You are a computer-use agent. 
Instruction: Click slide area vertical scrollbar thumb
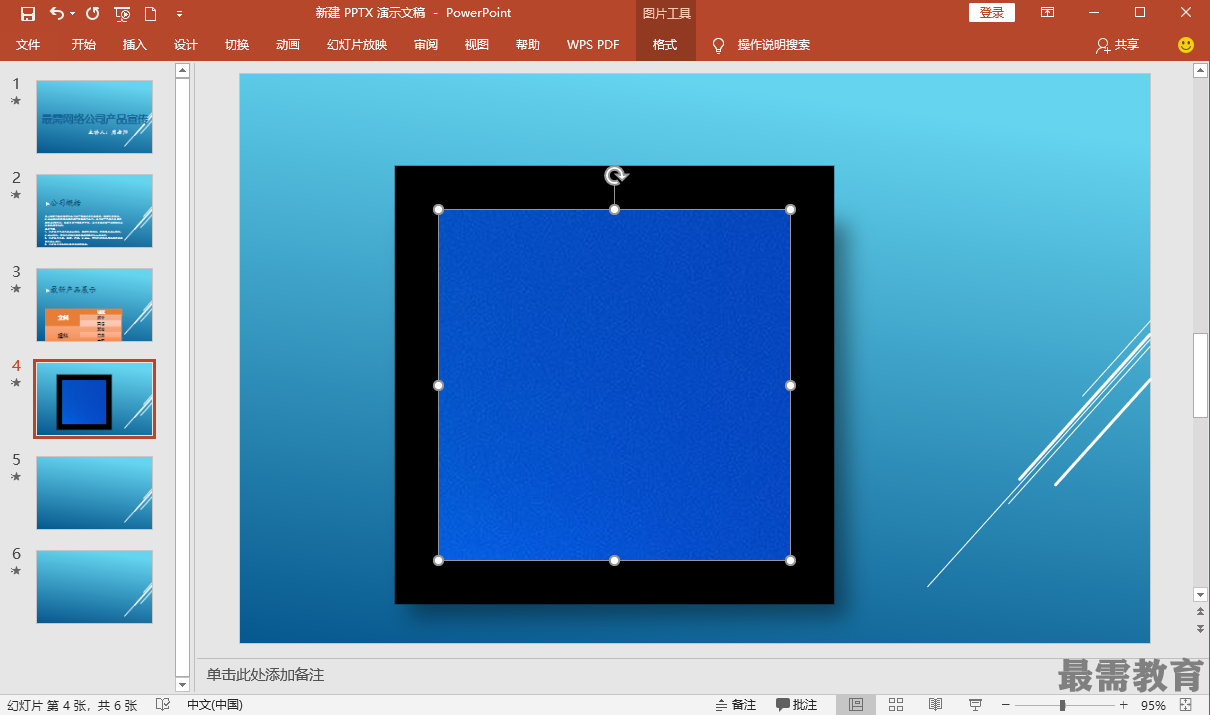[1200, 375]
